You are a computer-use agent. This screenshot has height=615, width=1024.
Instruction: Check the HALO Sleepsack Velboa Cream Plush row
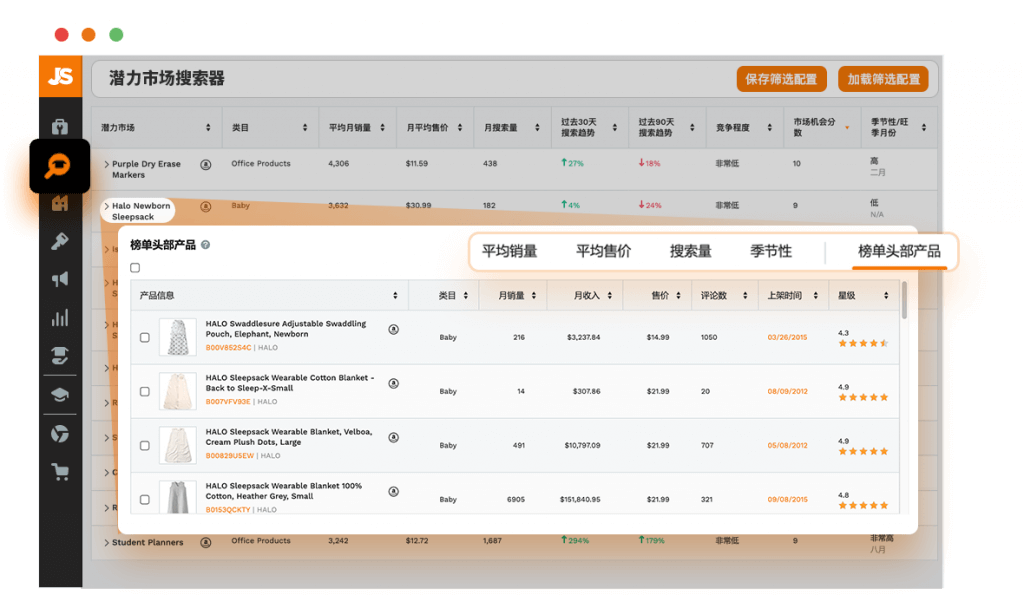click(x=145, y=446)
